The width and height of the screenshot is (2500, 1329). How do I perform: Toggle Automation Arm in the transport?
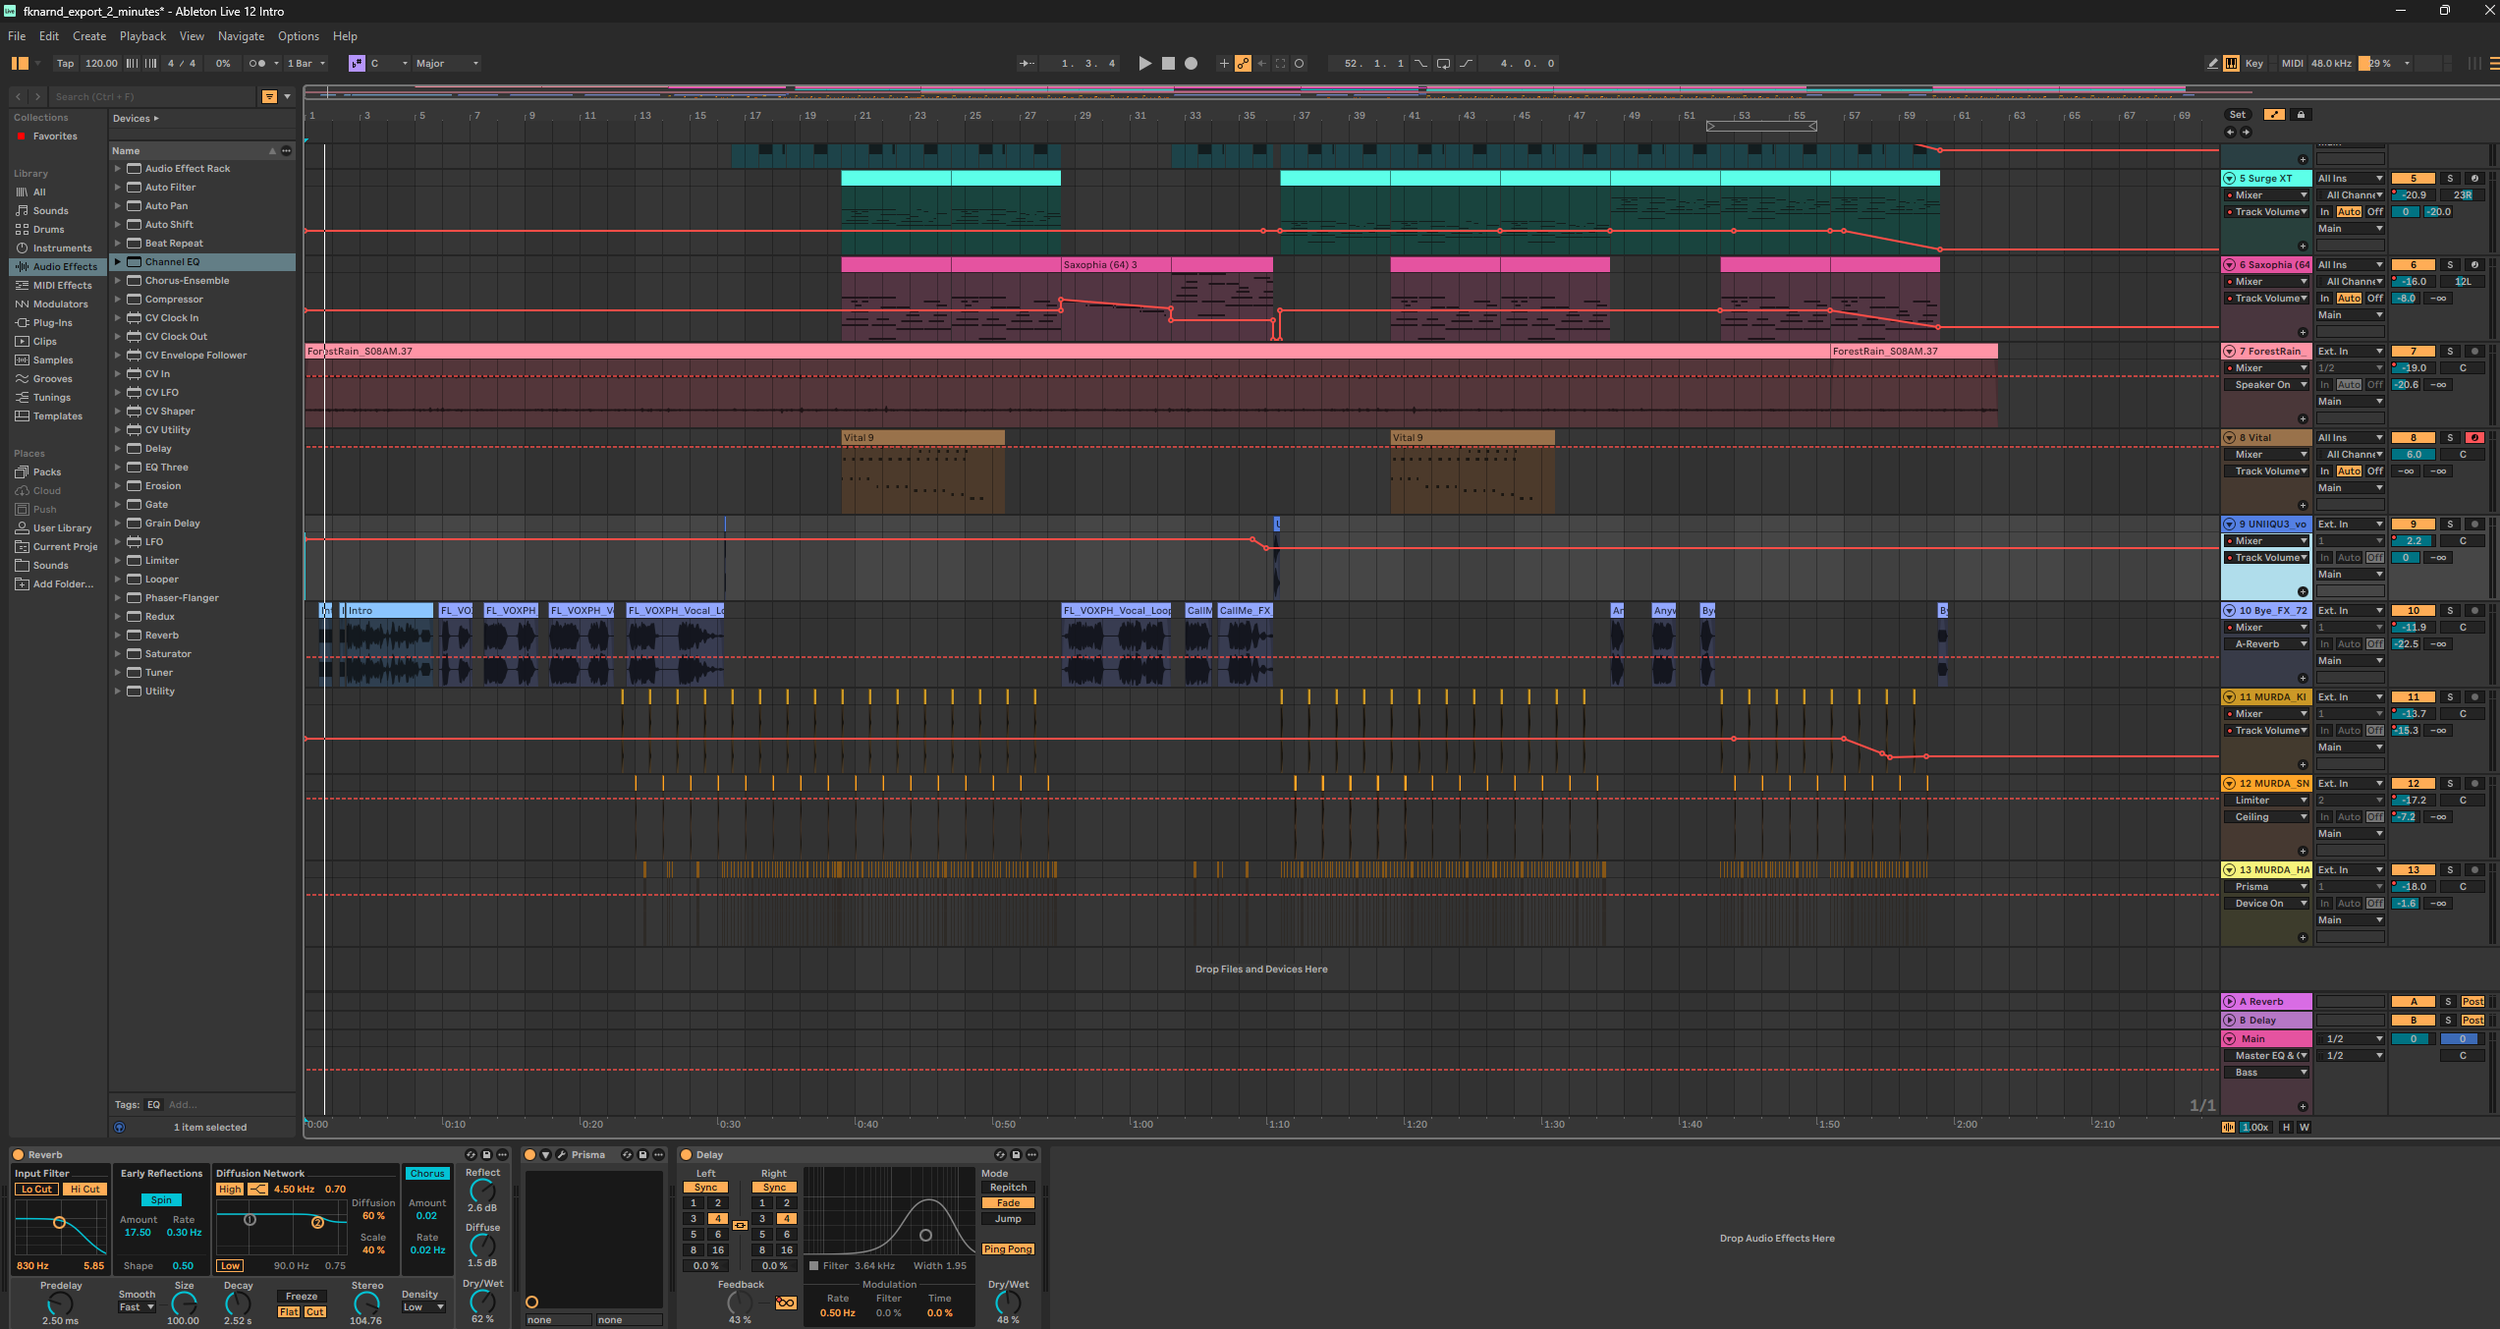coord(1243,63)
